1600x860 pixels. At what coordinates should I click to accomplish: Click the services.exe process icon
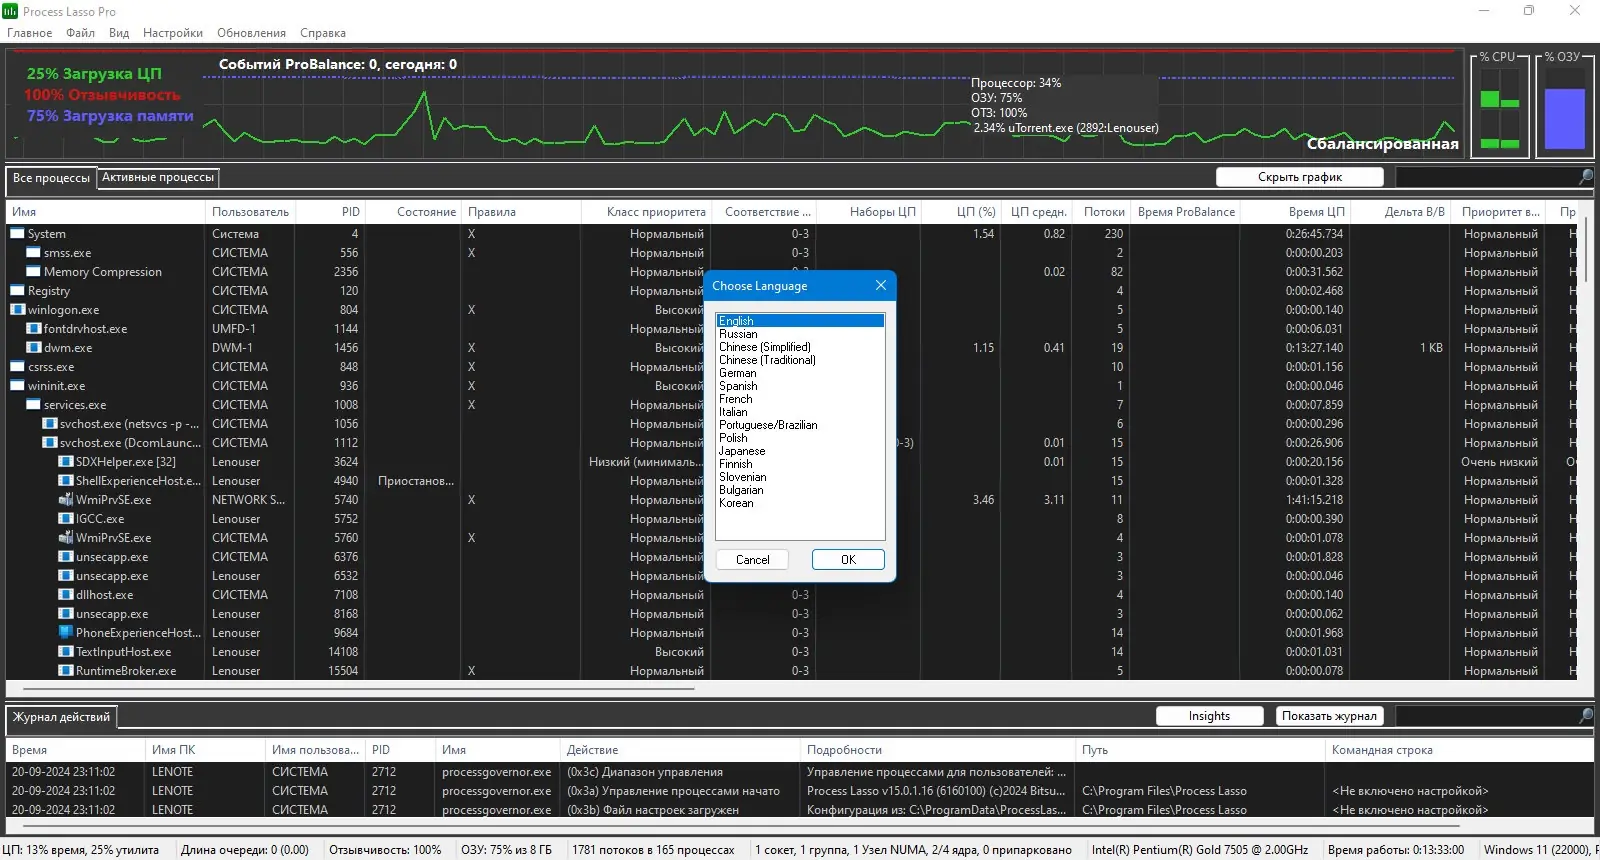[x=33, y=405]
